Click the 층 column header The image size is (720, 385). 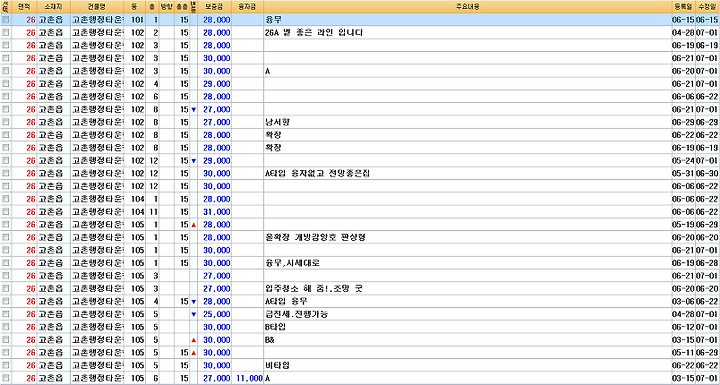[152, 7]
